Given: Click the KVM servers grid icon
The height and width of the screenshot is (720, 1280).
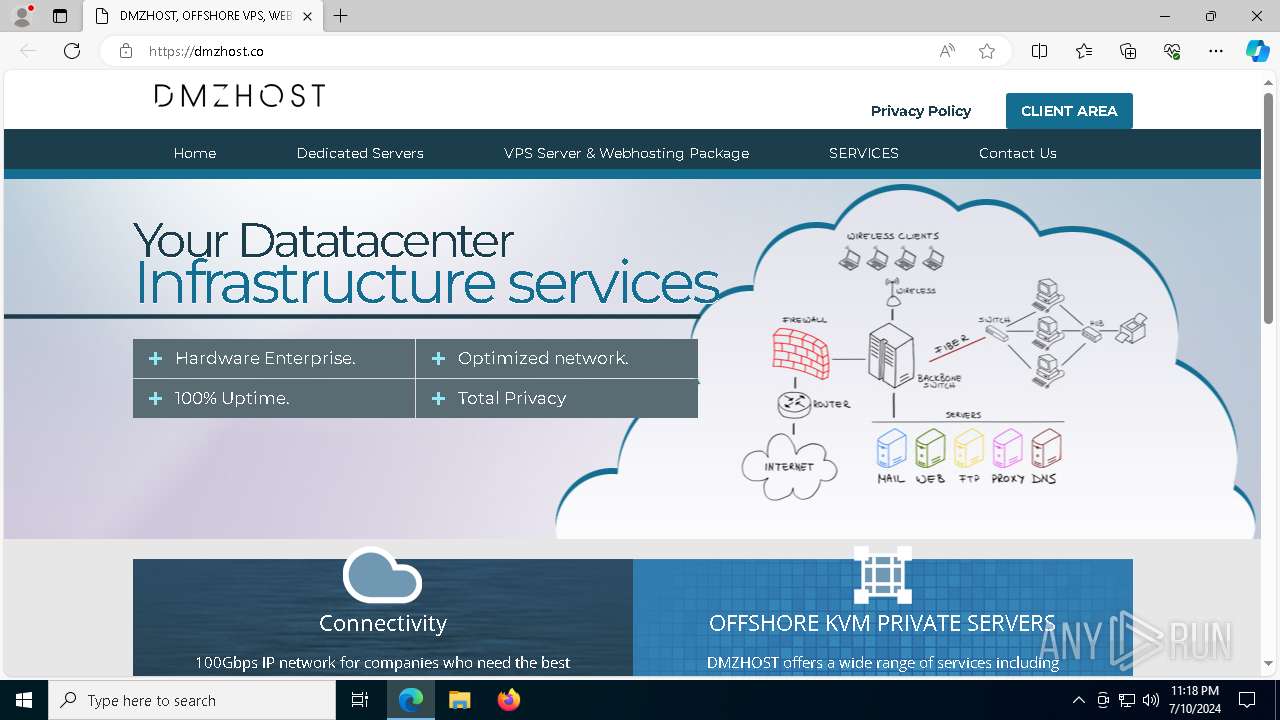Looking at the screenshot, I should point(882,575).
